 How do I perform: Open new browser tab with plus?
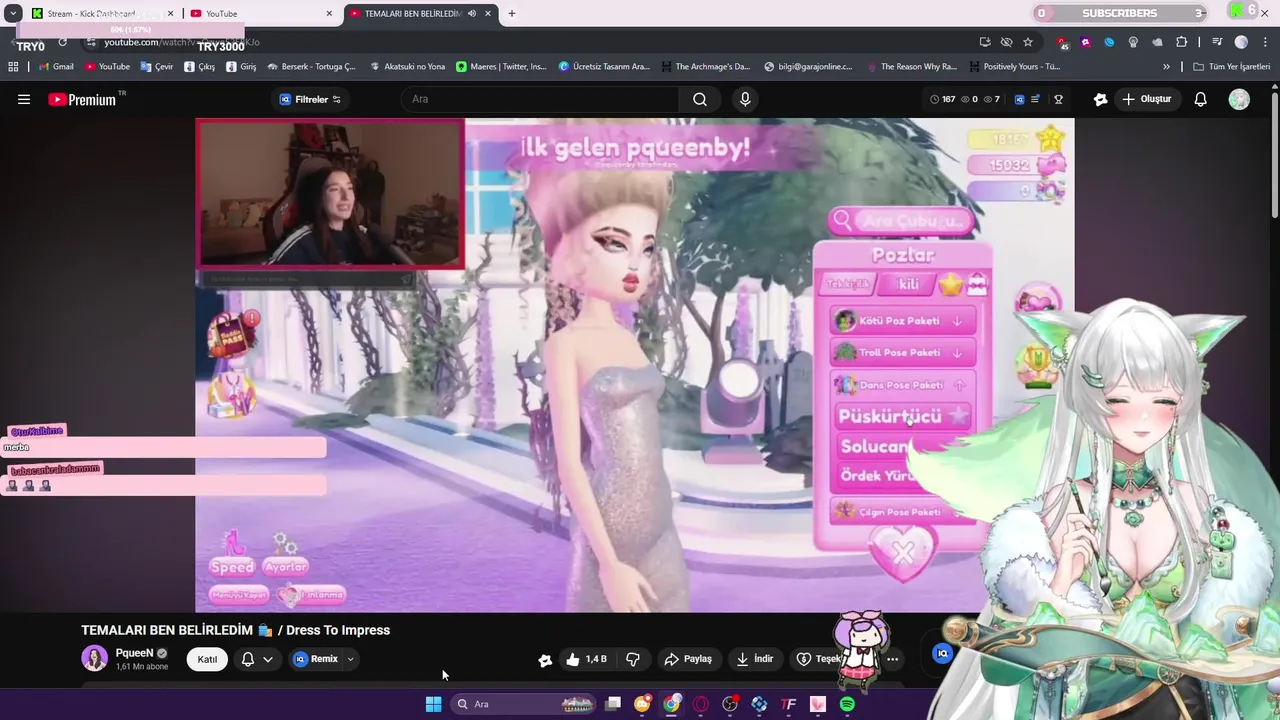511,13
